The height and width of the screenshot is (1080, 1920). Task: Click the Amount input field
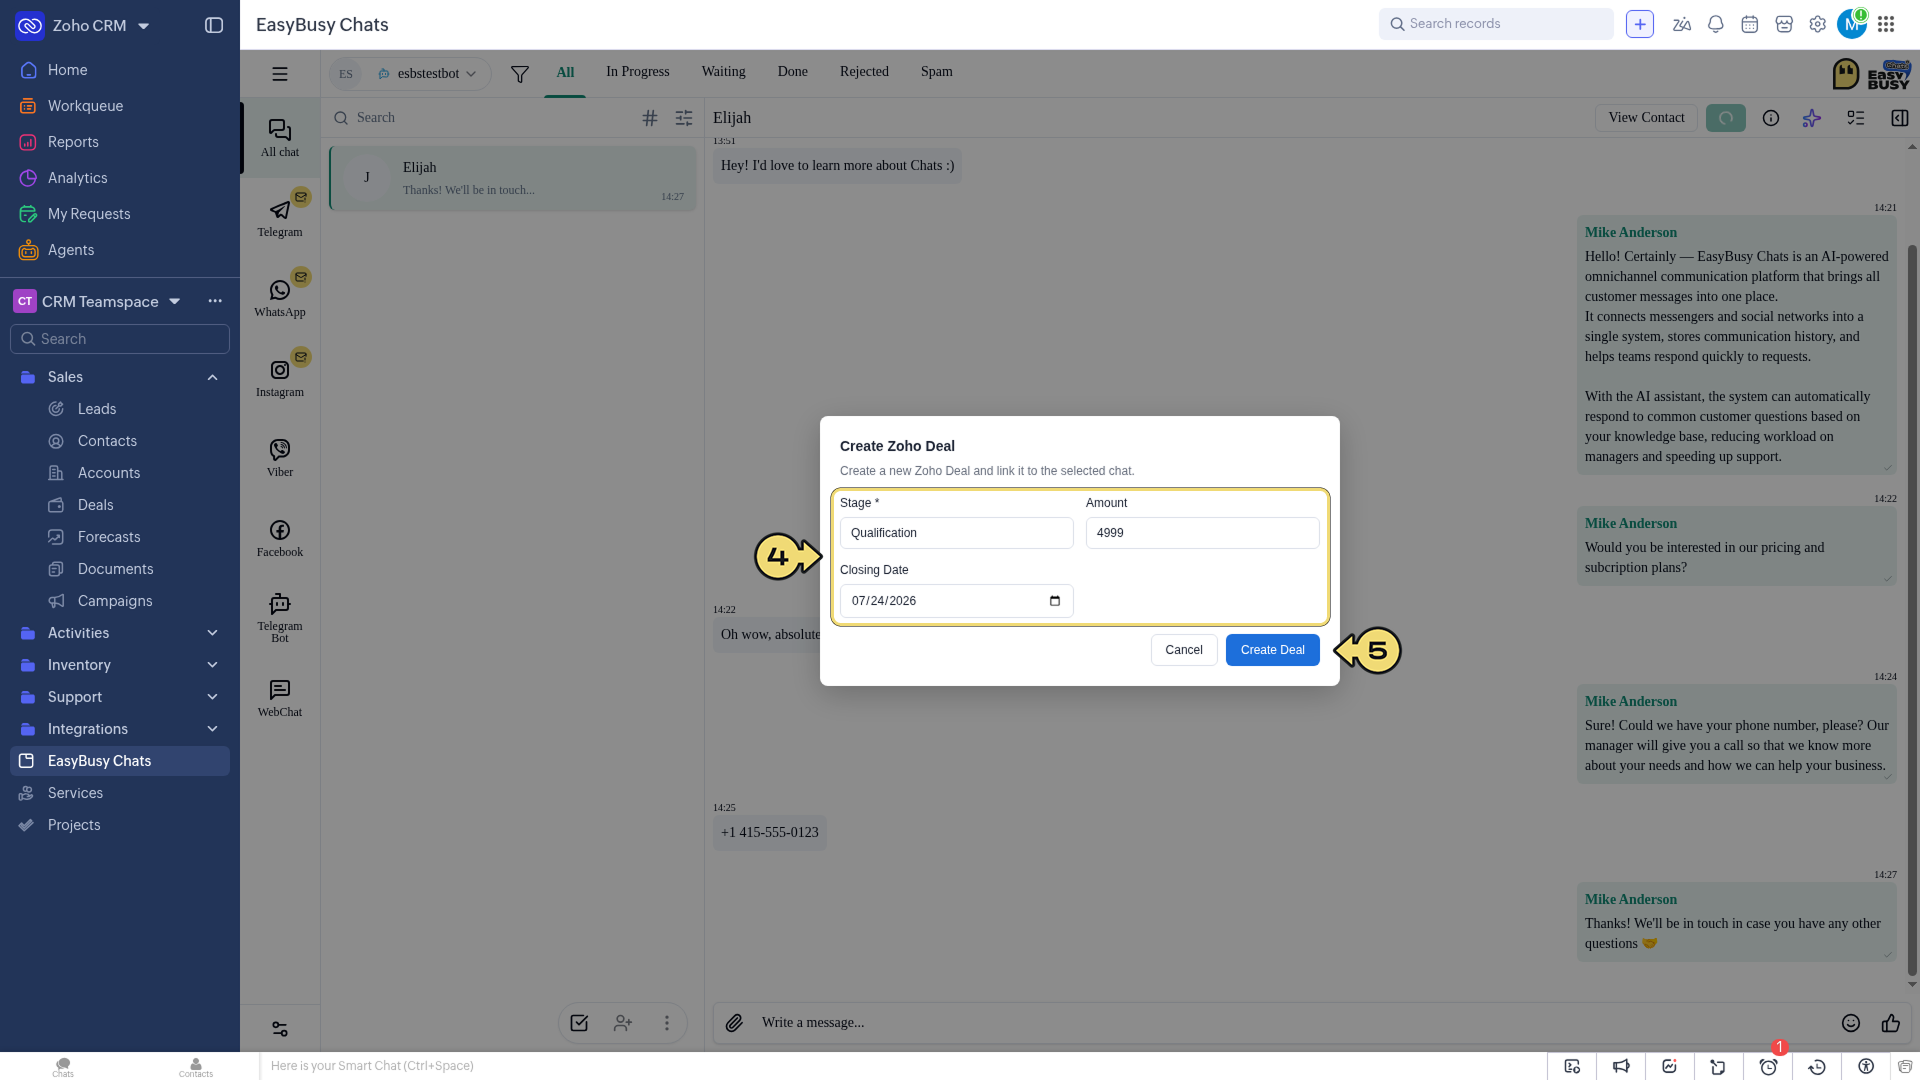tap(1203, 533)
